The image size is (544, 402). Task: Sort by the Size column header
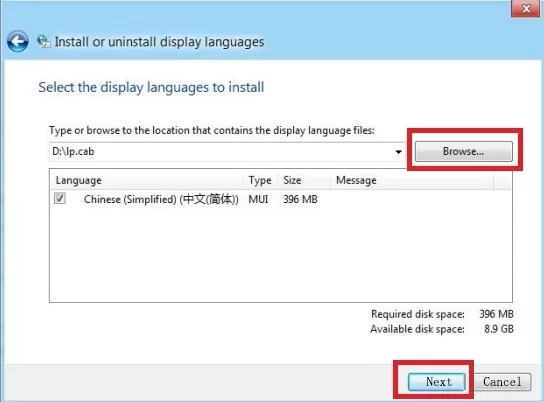pyautogui.click(x=304, y=180)
